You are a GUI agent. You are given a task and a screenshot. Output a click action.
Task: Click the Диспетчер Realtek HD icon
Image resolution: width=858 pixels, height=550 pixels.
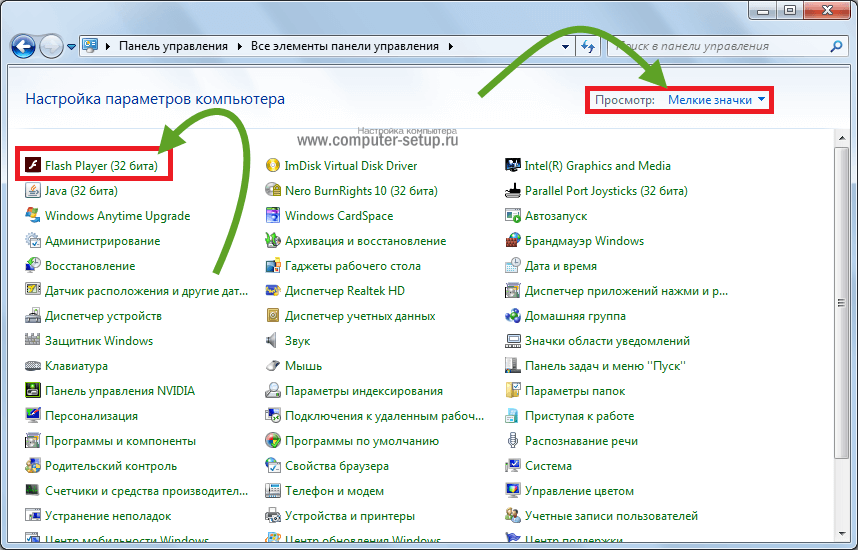[272, 291]
